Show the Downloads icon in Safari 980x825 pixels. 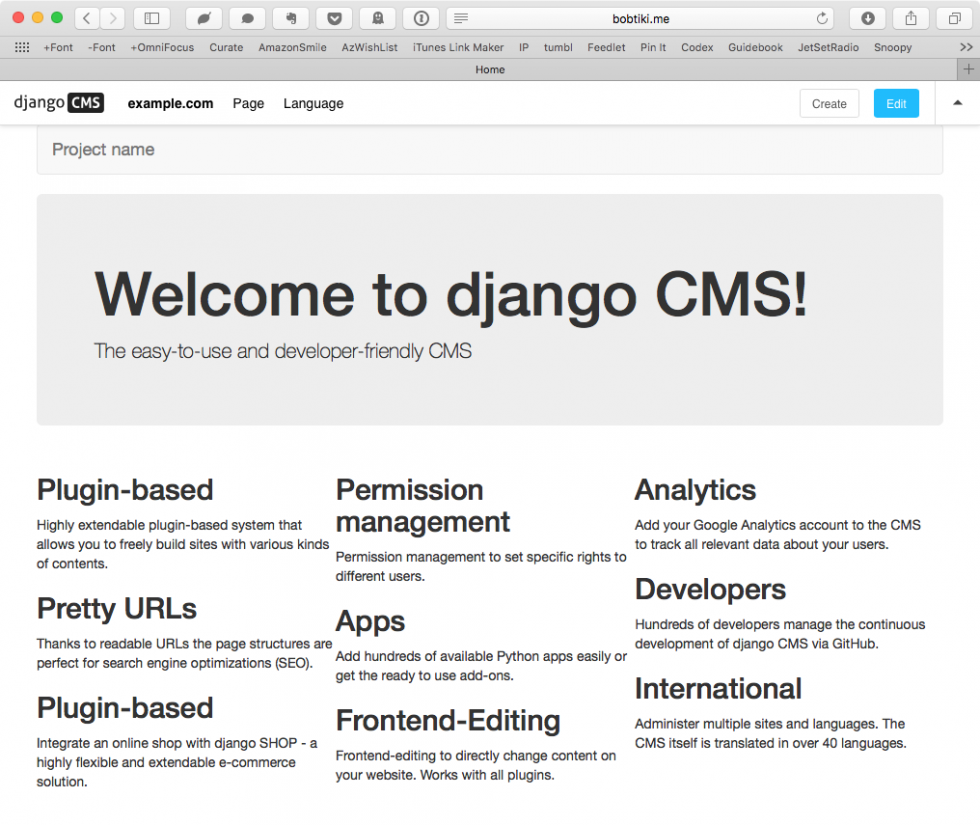click(868, 18)
